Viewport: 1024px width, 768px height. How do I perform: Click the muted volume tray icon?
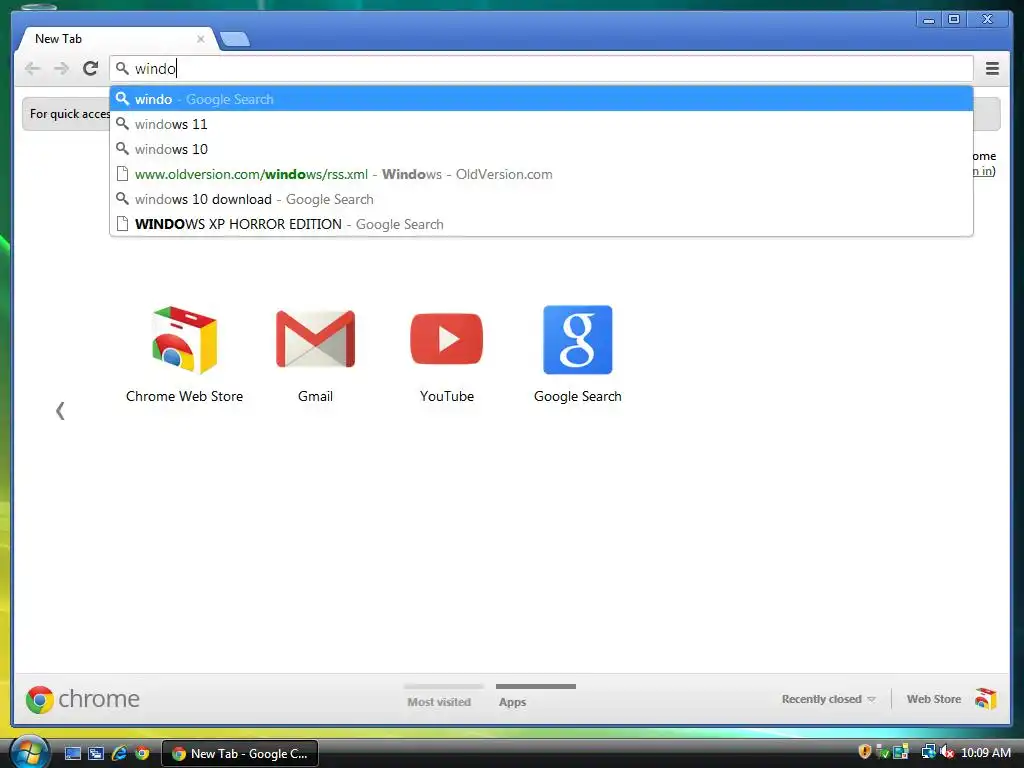946,752
